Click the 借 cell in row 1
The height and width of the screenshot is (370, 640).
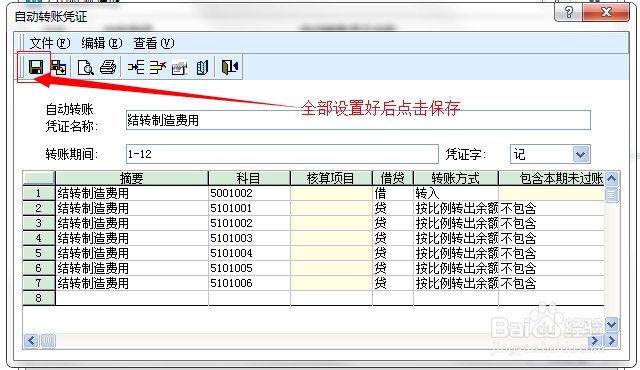tap(393, 193)
